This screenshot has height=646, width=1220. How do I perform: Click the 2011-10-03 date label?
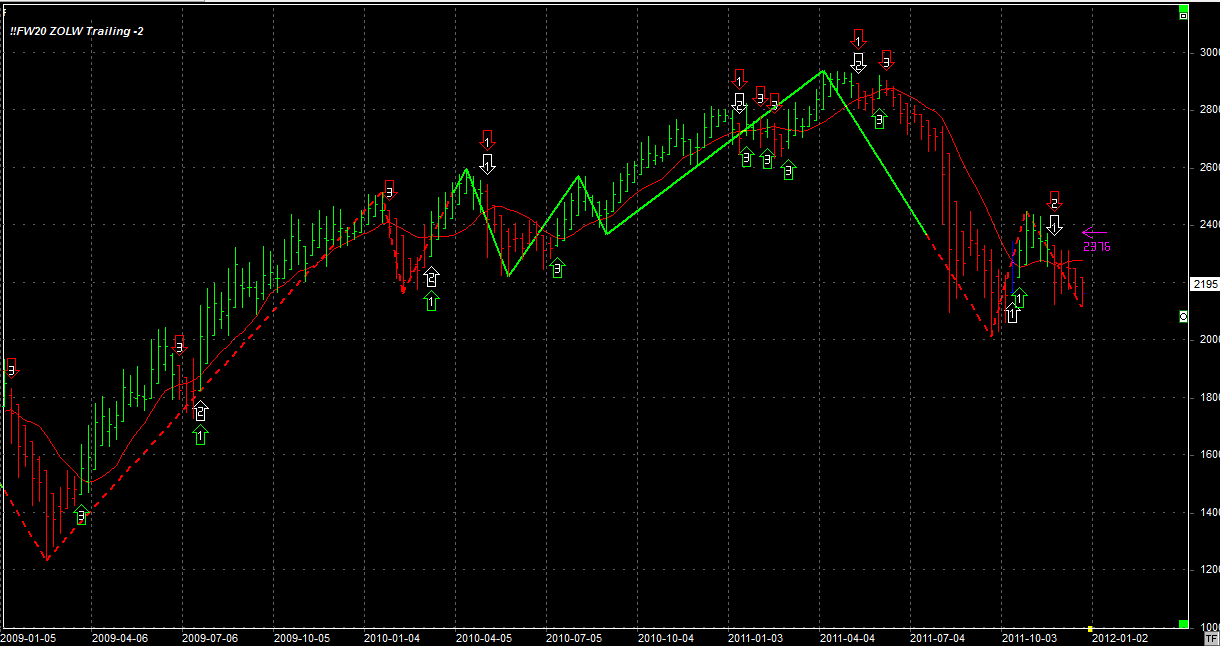(x=1030, y=637)
